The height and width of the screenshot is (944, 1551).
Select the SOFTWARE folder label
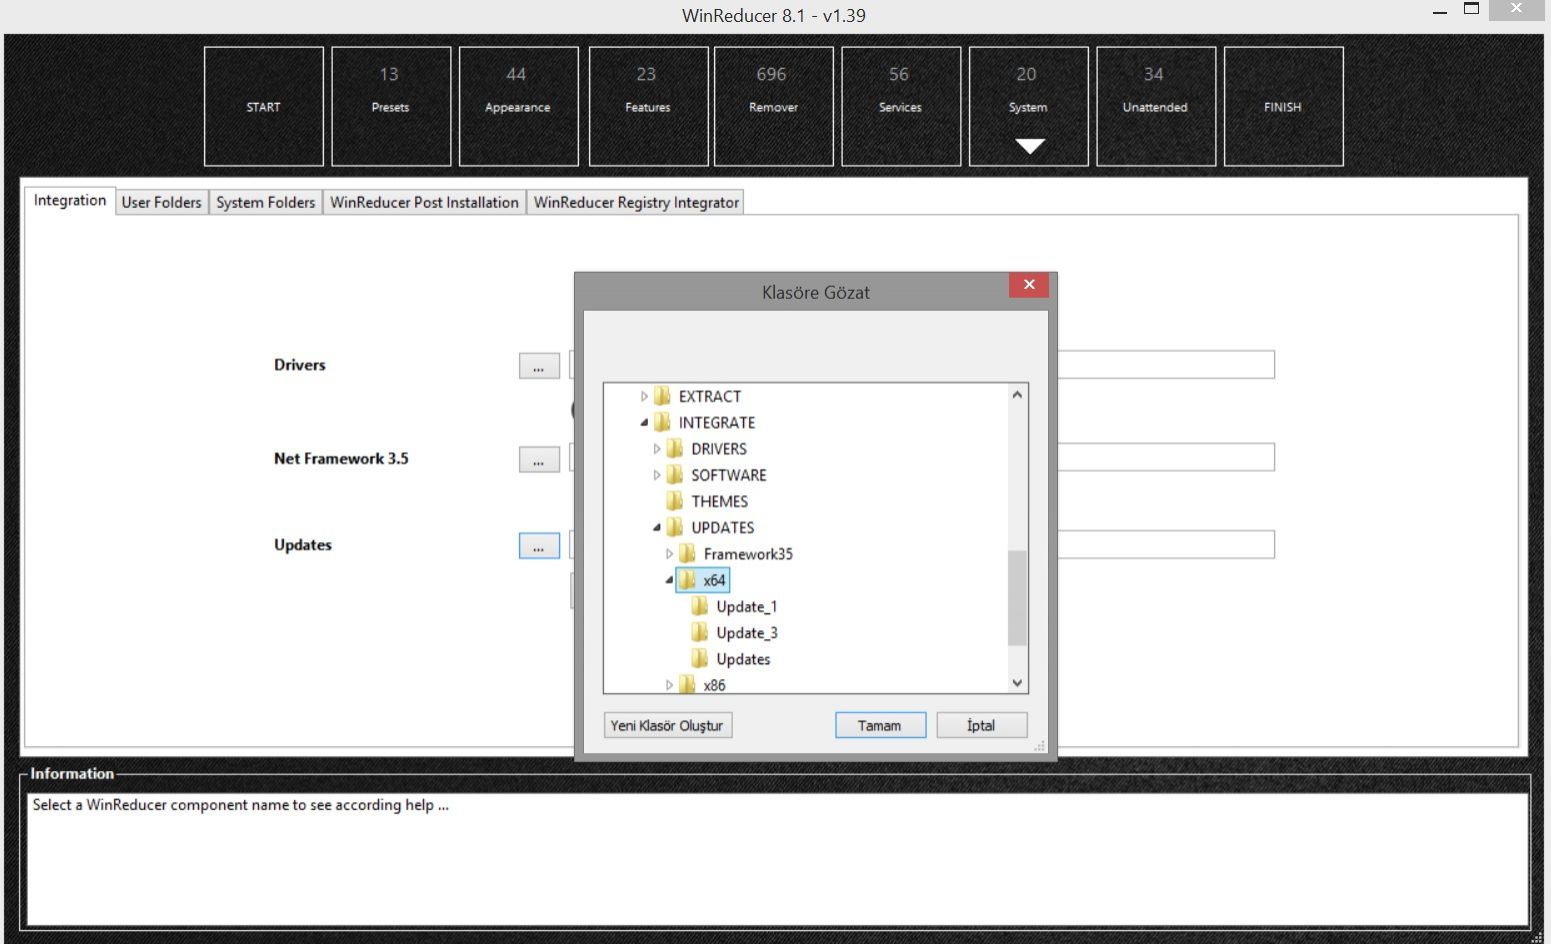(x=729, y=474)
